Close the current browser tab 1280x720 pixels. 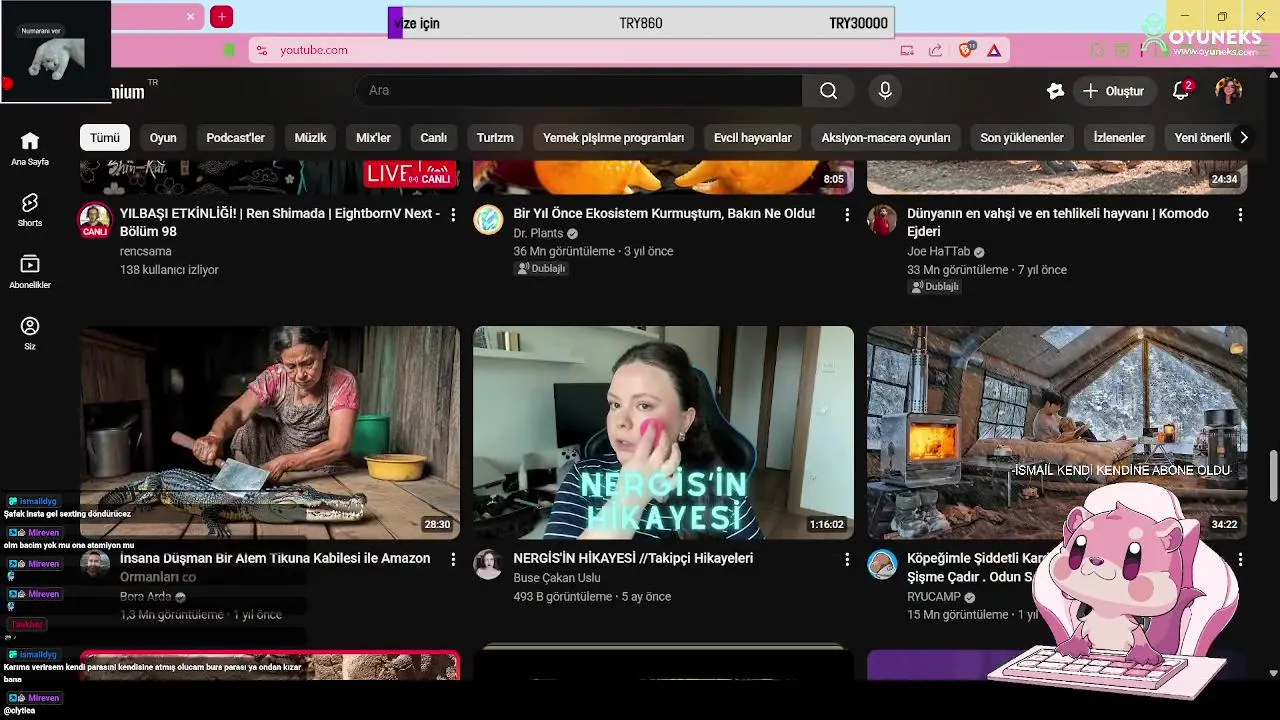191,17
